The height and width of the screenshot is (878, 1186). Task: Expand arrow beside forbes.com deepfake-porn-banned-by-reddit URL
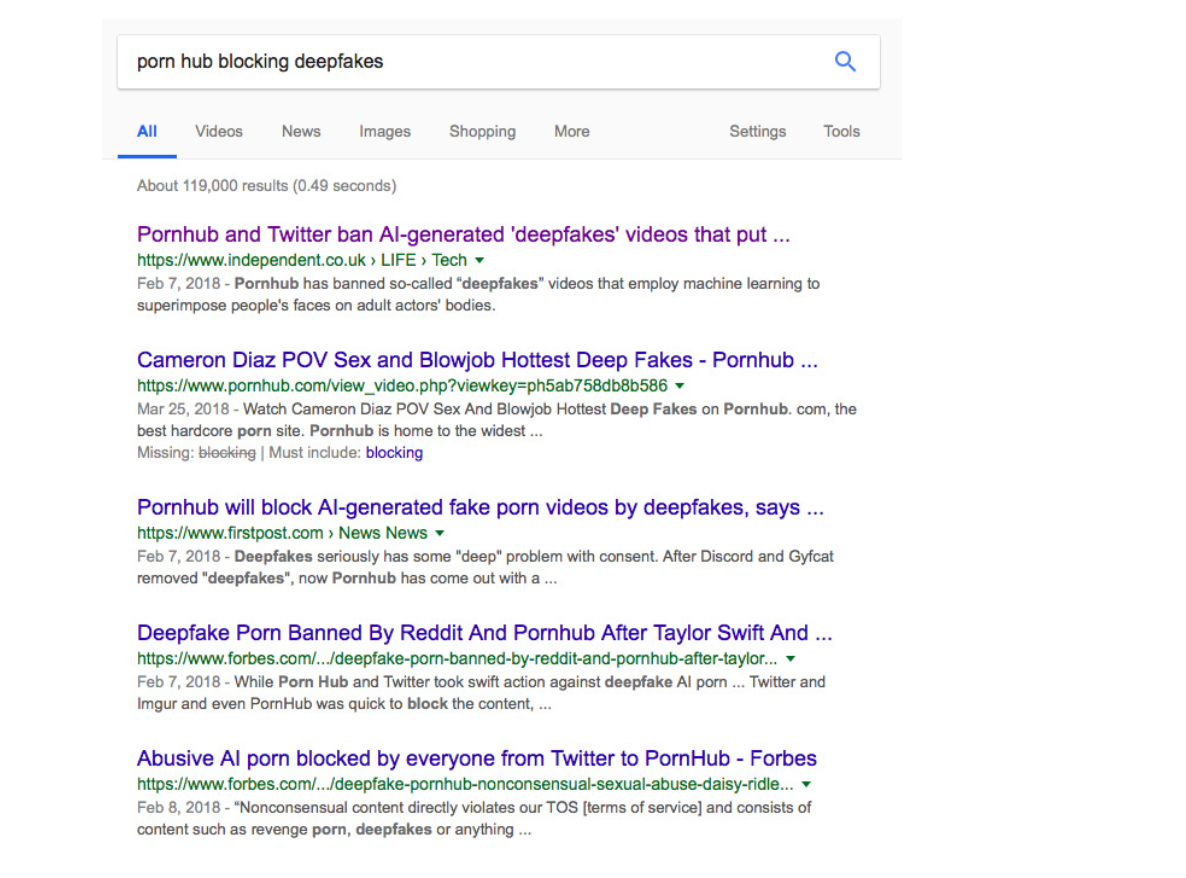pyautogui.click(x=790, y=659)
